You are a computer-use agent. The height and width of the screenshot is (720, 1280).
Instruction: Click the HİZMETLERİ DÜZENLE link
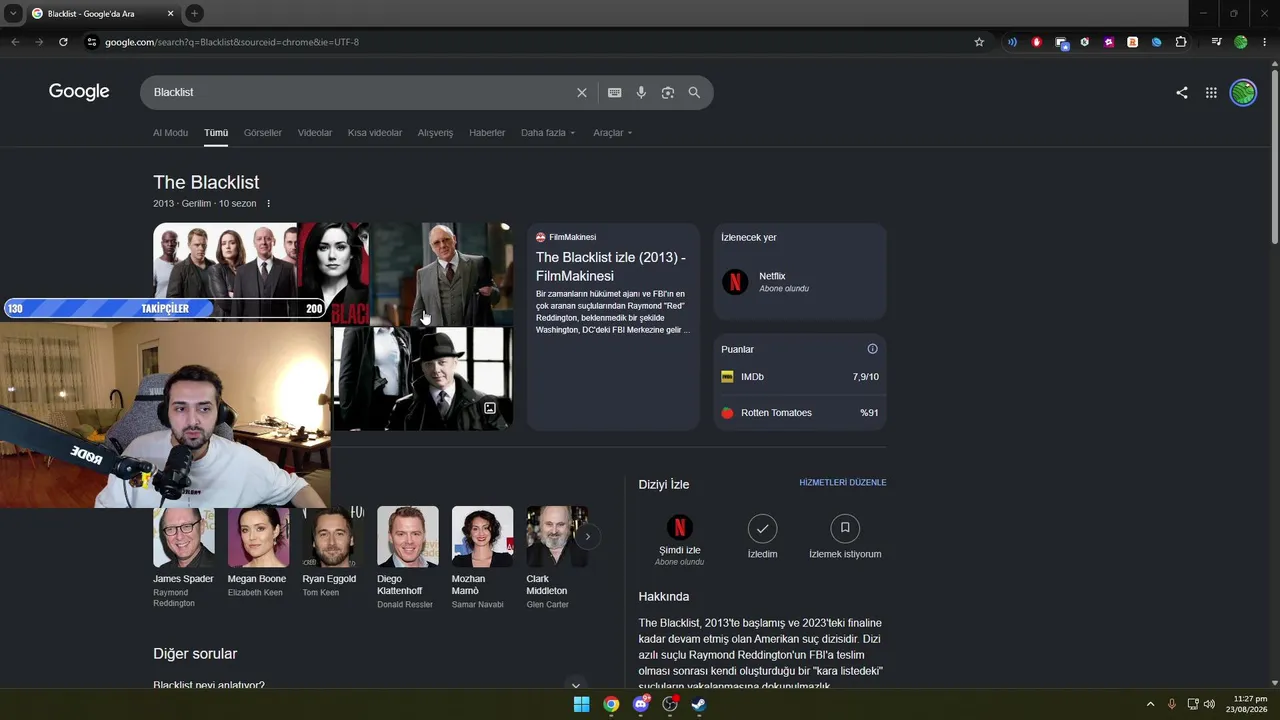point(843,483)
